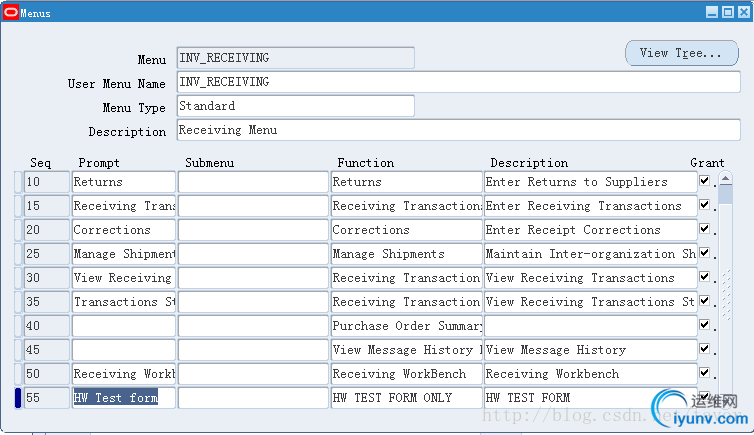Maximize the Menus window

coord(727,13)
